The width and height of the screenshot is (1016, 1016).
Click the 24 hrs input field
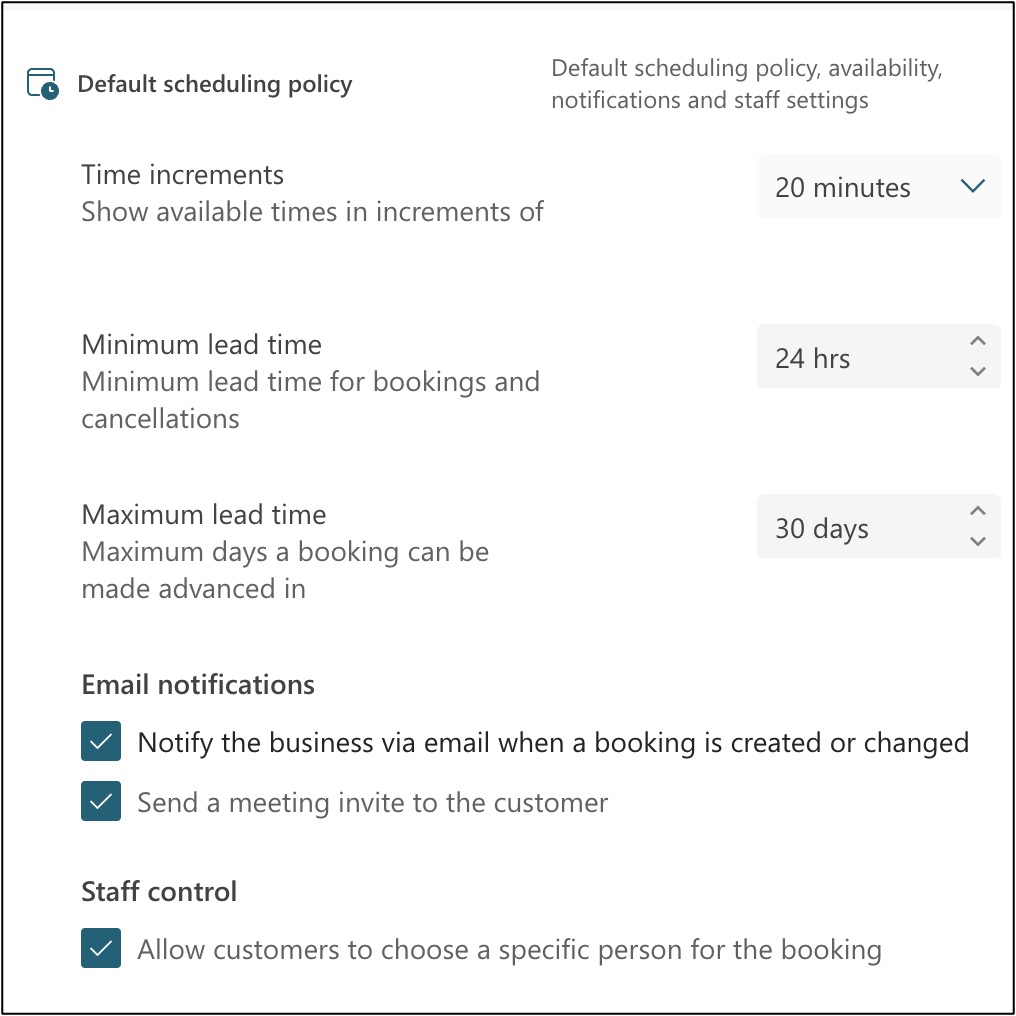[850, 358]
